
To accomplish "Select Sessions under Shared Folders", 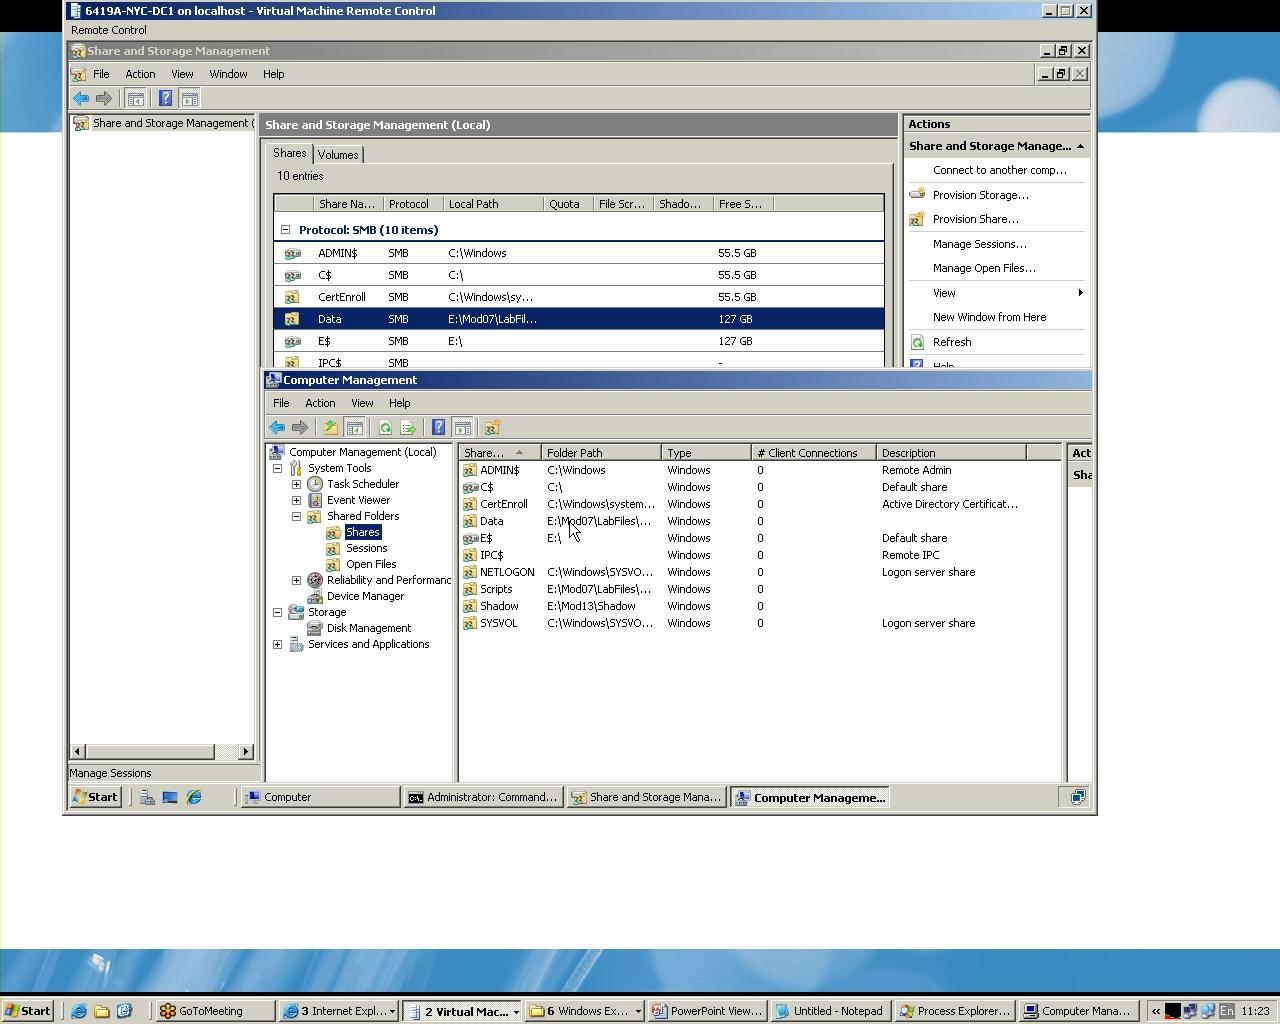I will [x=366, y=548].
